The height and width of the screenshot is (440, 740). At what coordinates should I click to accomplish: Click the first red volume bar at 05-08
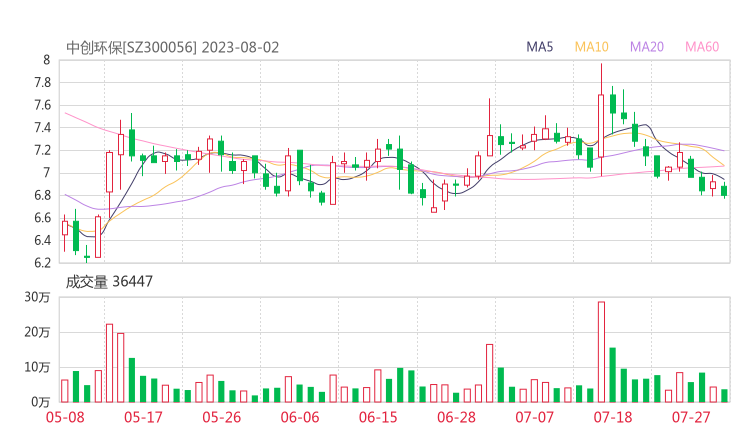point(65,391)
